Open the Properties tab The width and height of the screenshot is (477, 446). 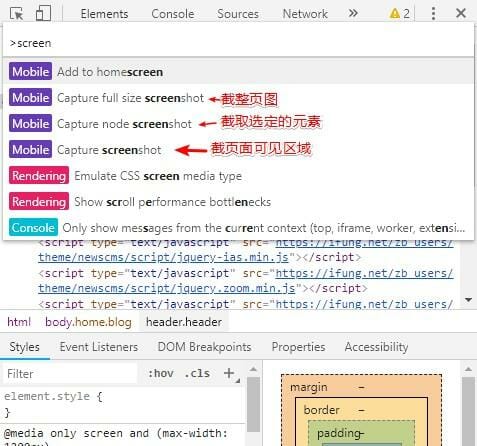(x=298, y=347)
